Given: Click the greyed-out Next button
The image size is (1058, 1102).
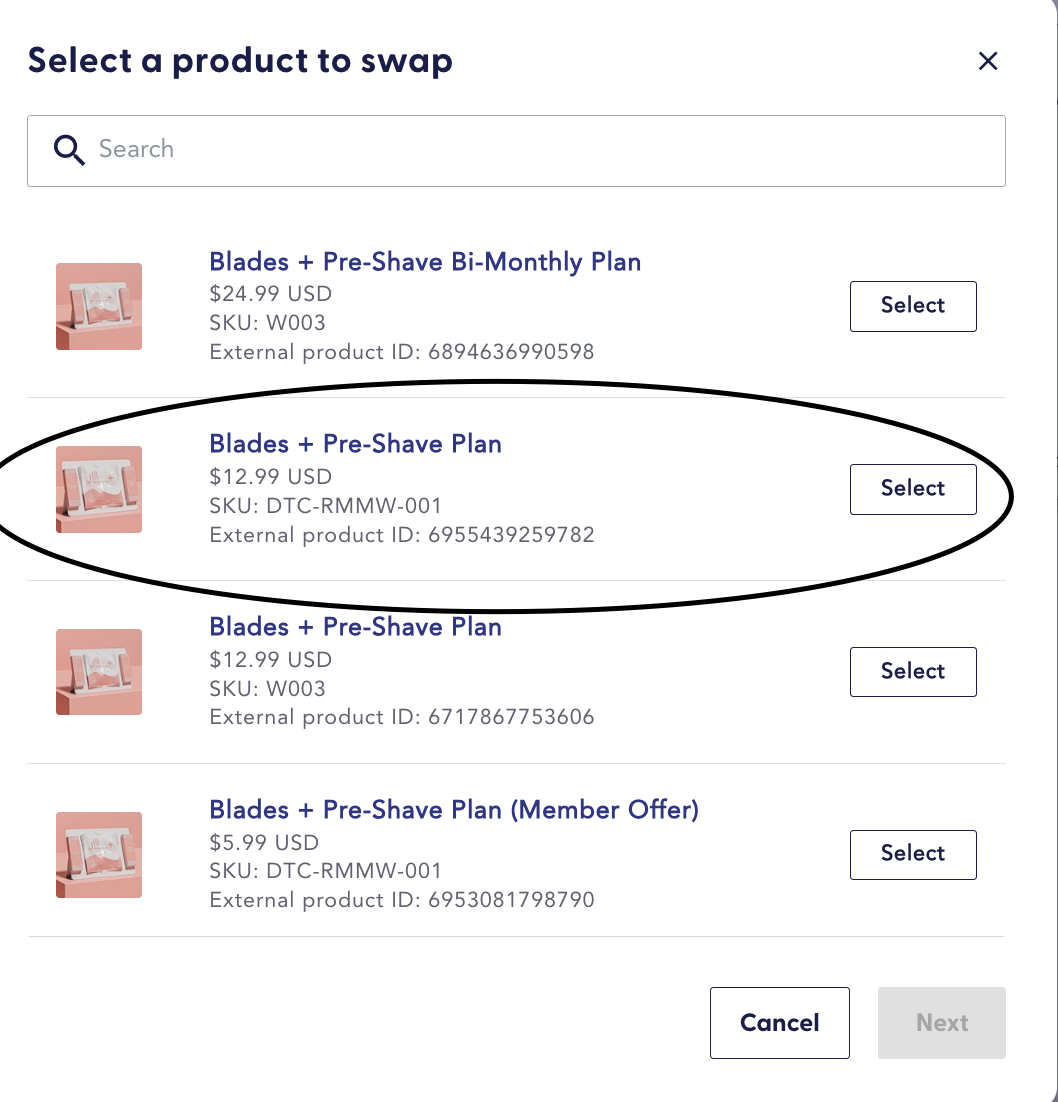Looking at the screenshot, I should coord(942,1023).
